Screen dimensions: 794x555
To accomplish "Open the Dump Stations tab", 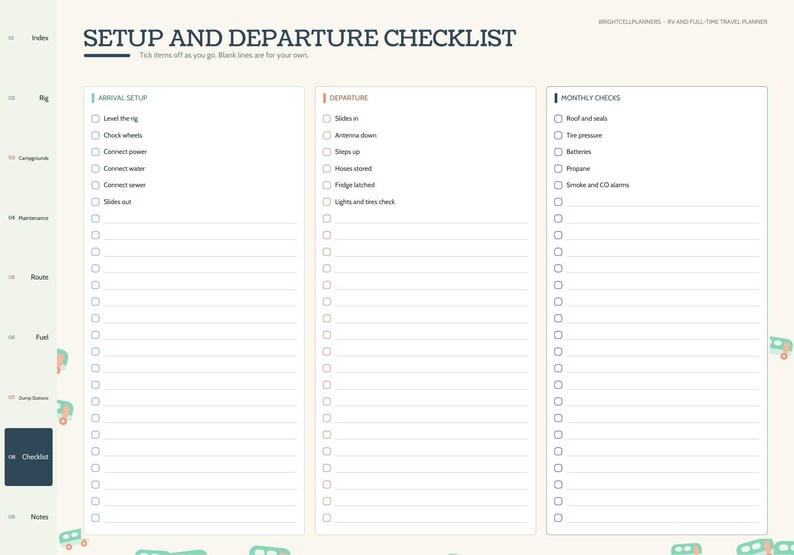I will 28,398.
